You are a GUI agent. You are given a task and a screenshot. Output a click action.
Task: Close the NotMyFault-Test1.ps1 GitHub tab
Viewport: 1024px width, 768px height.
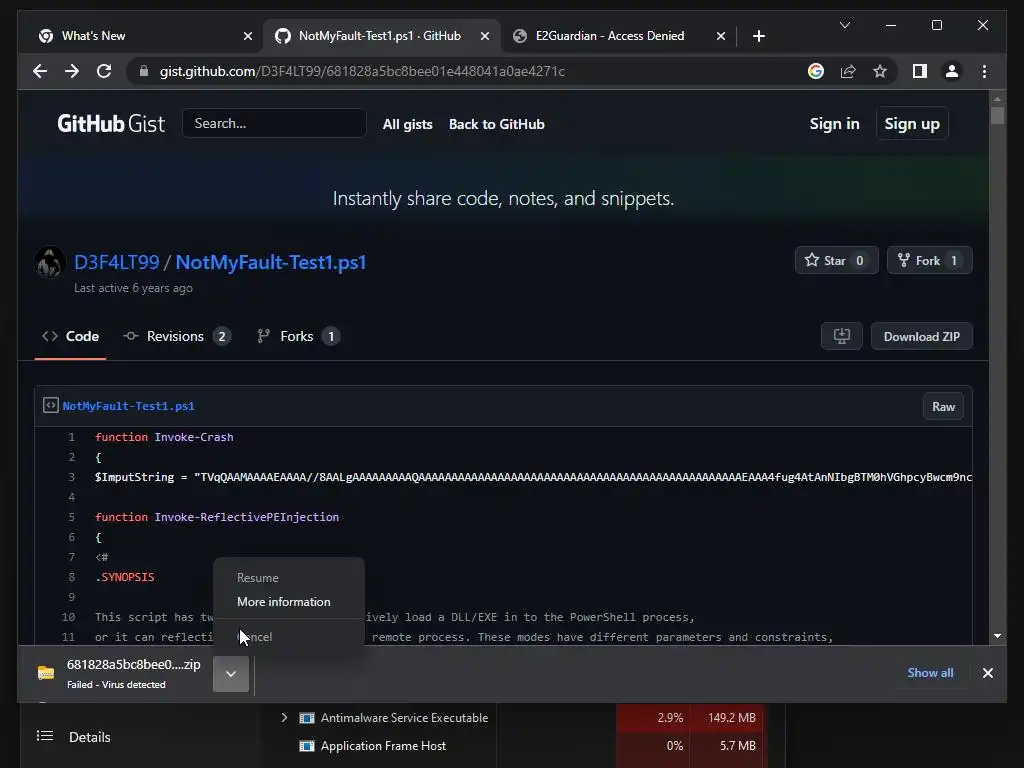[485, 36]
